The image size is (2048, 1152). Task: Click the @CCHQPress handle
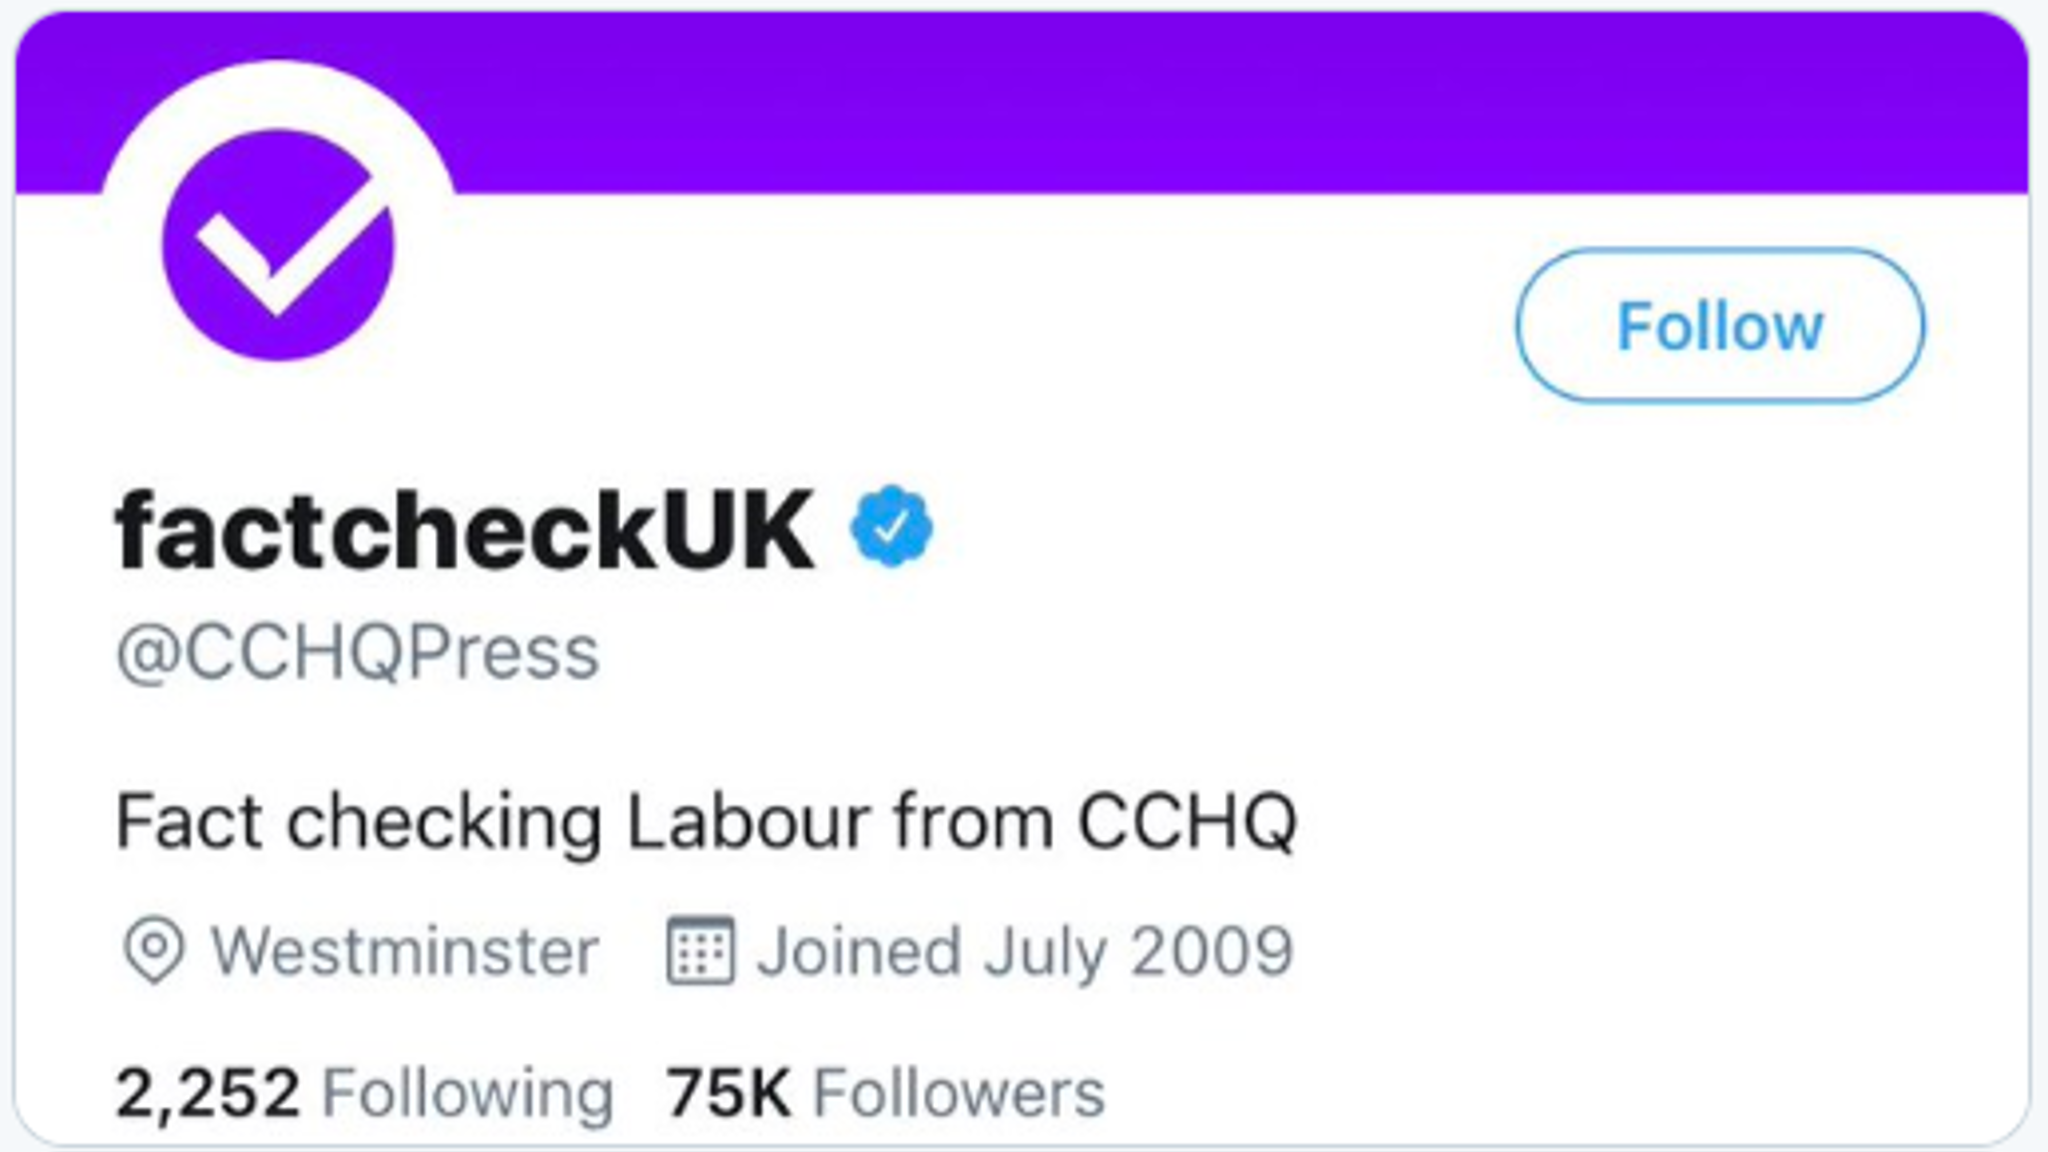357,654
